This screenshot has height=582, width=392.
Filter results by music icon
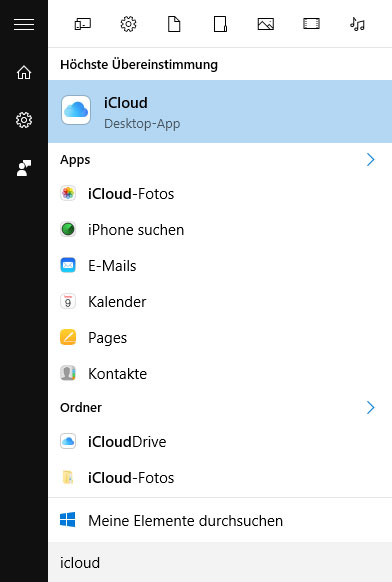(x=357, y=24)
